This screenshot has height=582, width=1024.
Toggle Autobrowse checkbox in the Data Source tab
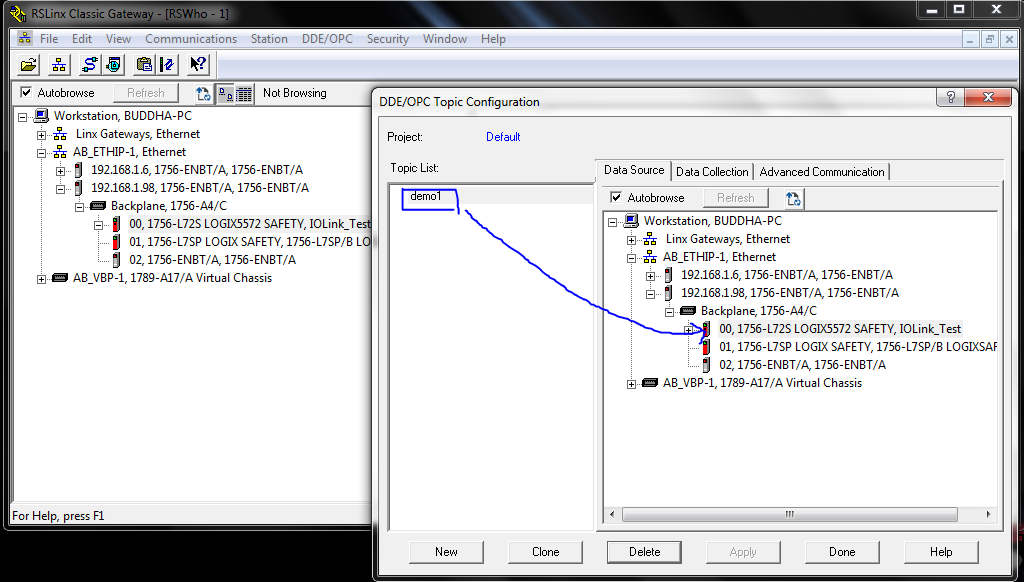pos(616,197)
